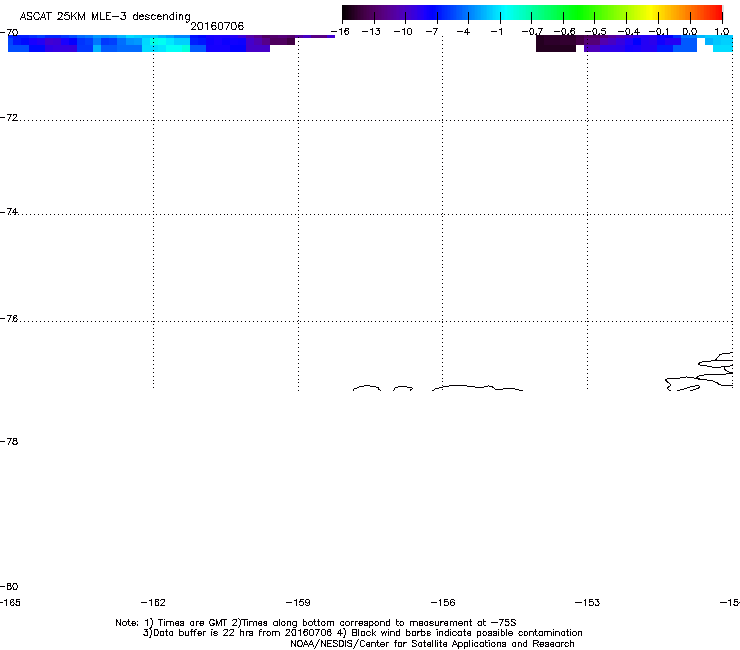
Task: Click the '-153' longitude axis label
Action: click(588, 602)
